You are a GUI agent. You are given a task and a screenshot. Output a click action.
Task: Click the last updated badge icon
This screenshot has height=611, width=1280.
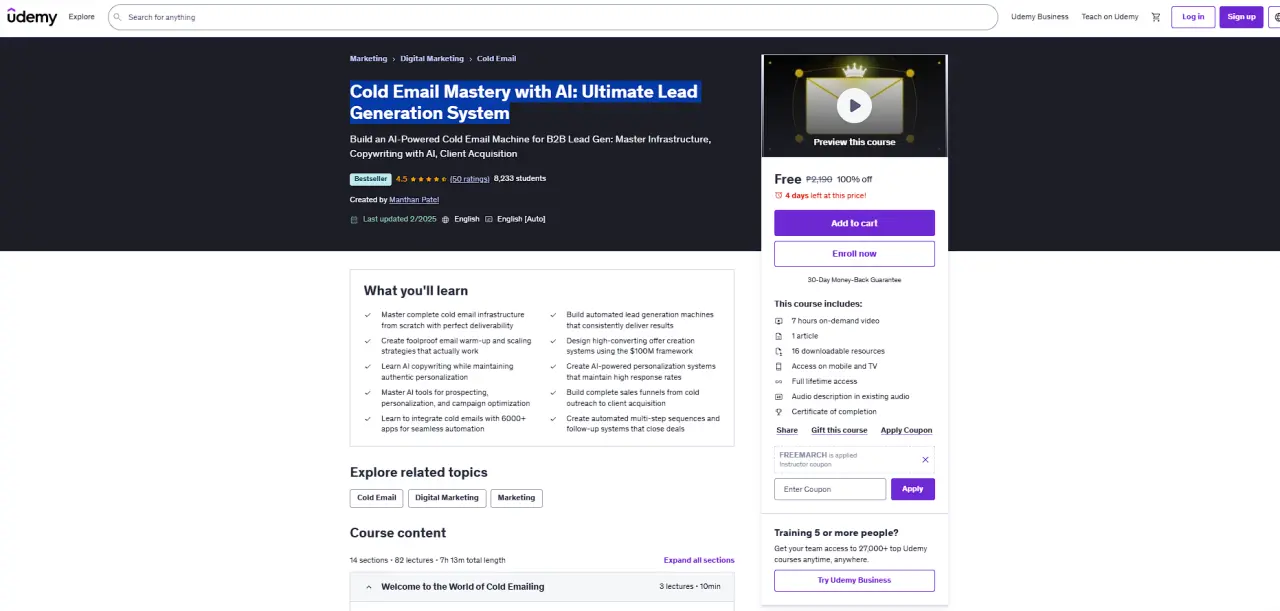click(x=354, y=219)
